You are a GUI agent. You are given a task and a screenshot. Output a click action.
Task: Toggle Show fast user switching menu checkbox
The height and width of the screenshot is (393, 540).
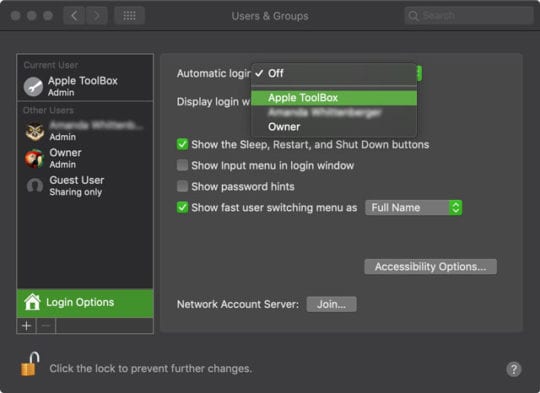(x=182, y=207)
